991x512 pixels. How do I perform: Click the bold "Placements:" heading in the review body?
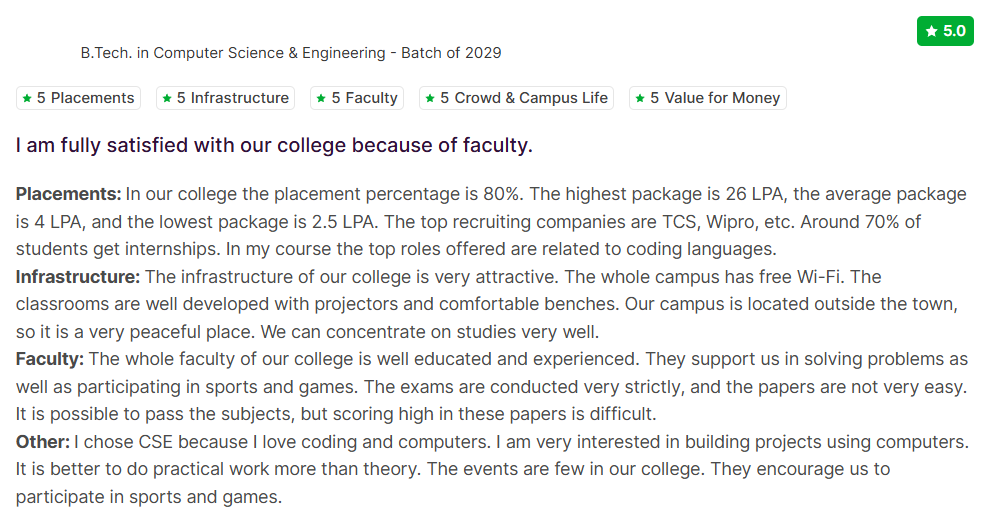[x=68, y=193]
